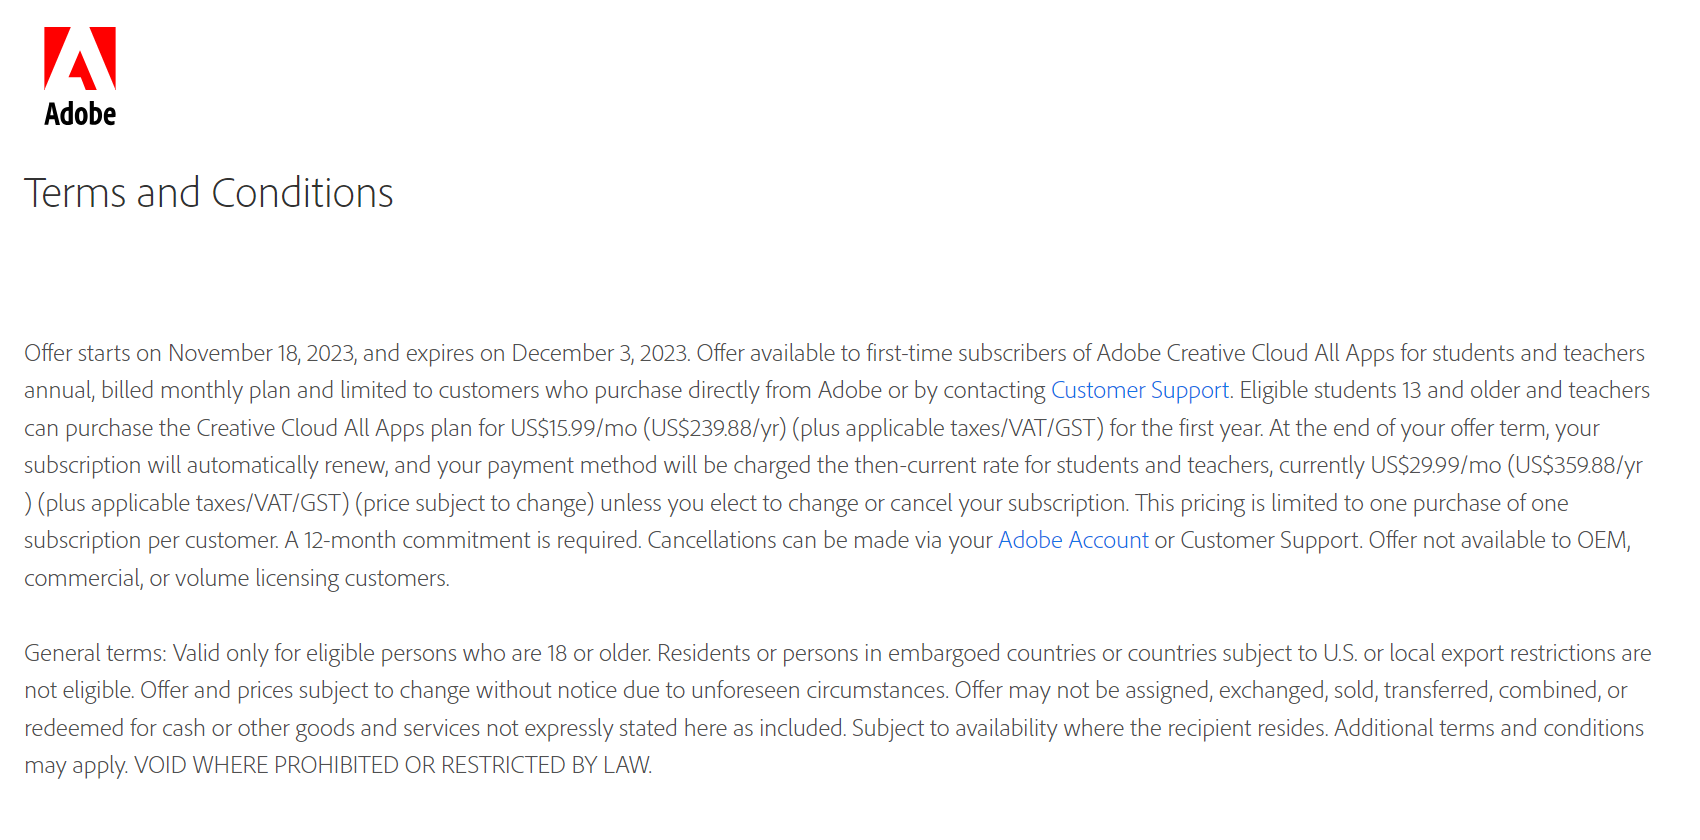
Task: Click the red Adobe logo icon
Action: pos(80,59)
